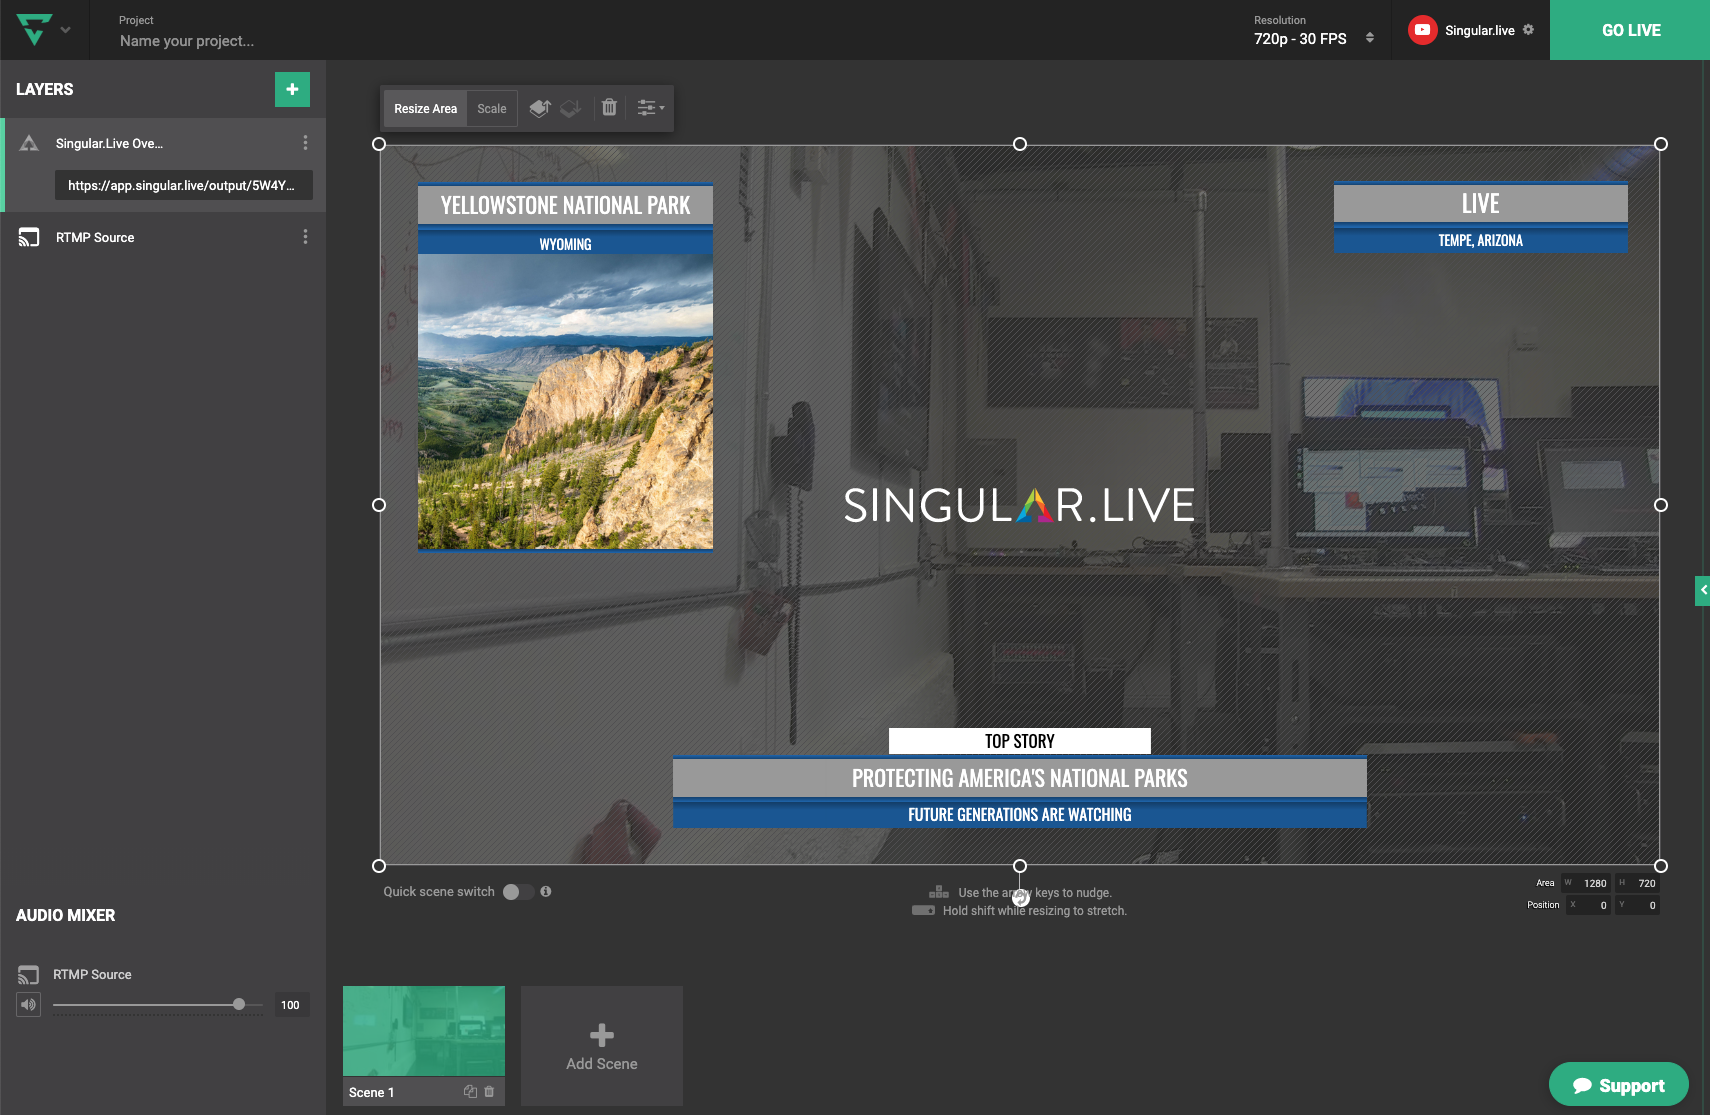
Task: Expand the dropdown arrow beside the app logo
Action: click(66, 30)
